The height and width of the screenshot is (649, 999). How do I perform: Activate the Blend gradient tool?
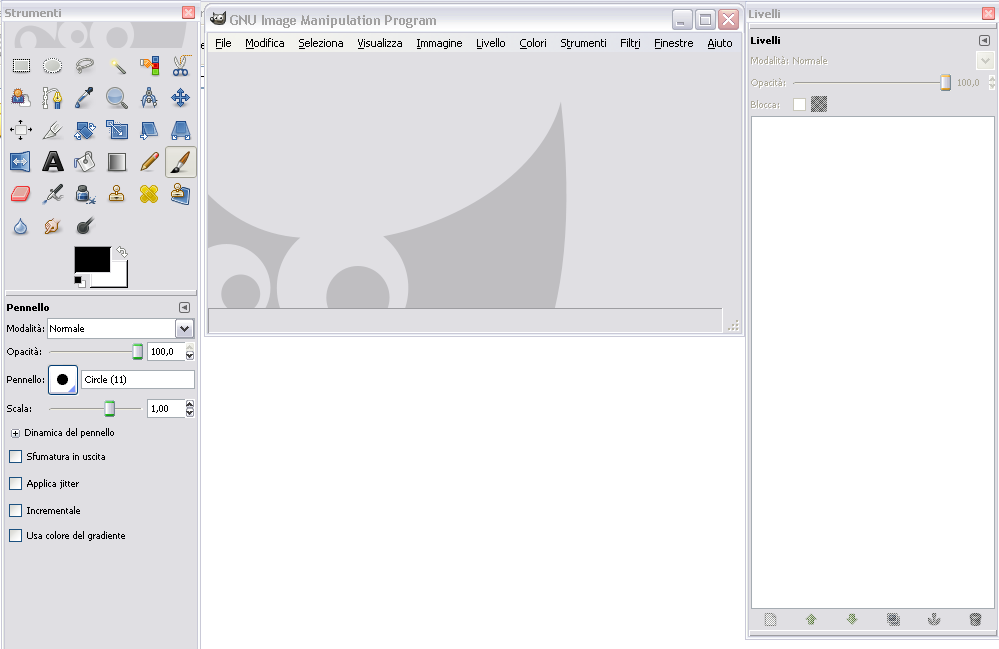pyautogui.click(x=117, y=162)
